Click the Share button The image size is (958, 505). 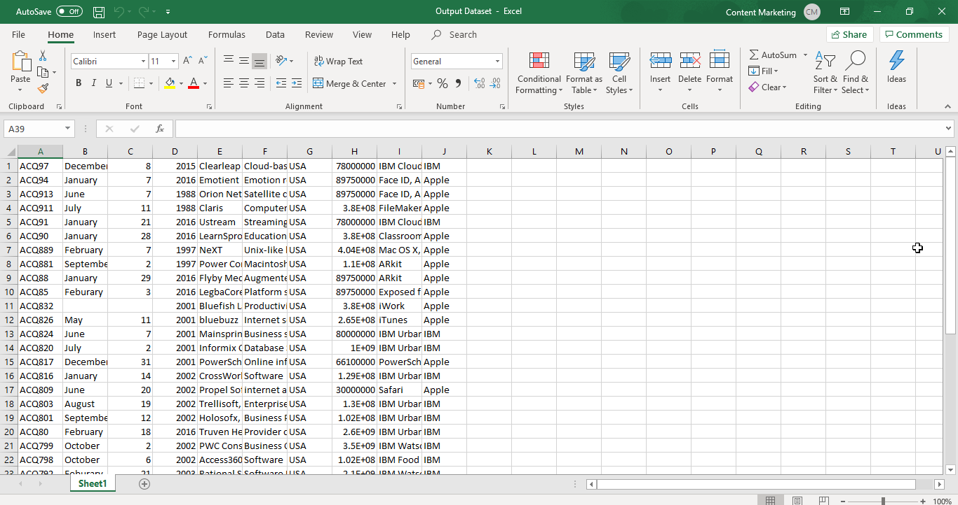[x=849, y=35]
